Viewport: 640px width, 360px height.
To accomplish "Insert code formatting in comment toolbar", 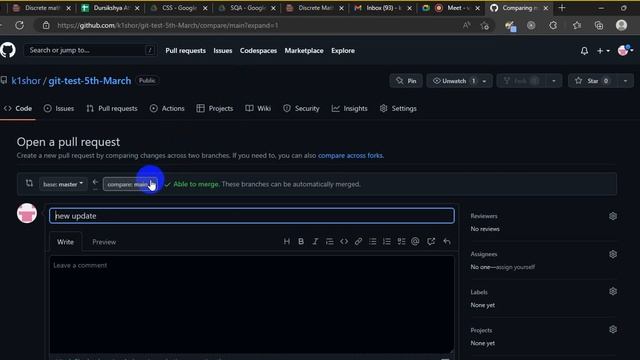I will 344,242.
